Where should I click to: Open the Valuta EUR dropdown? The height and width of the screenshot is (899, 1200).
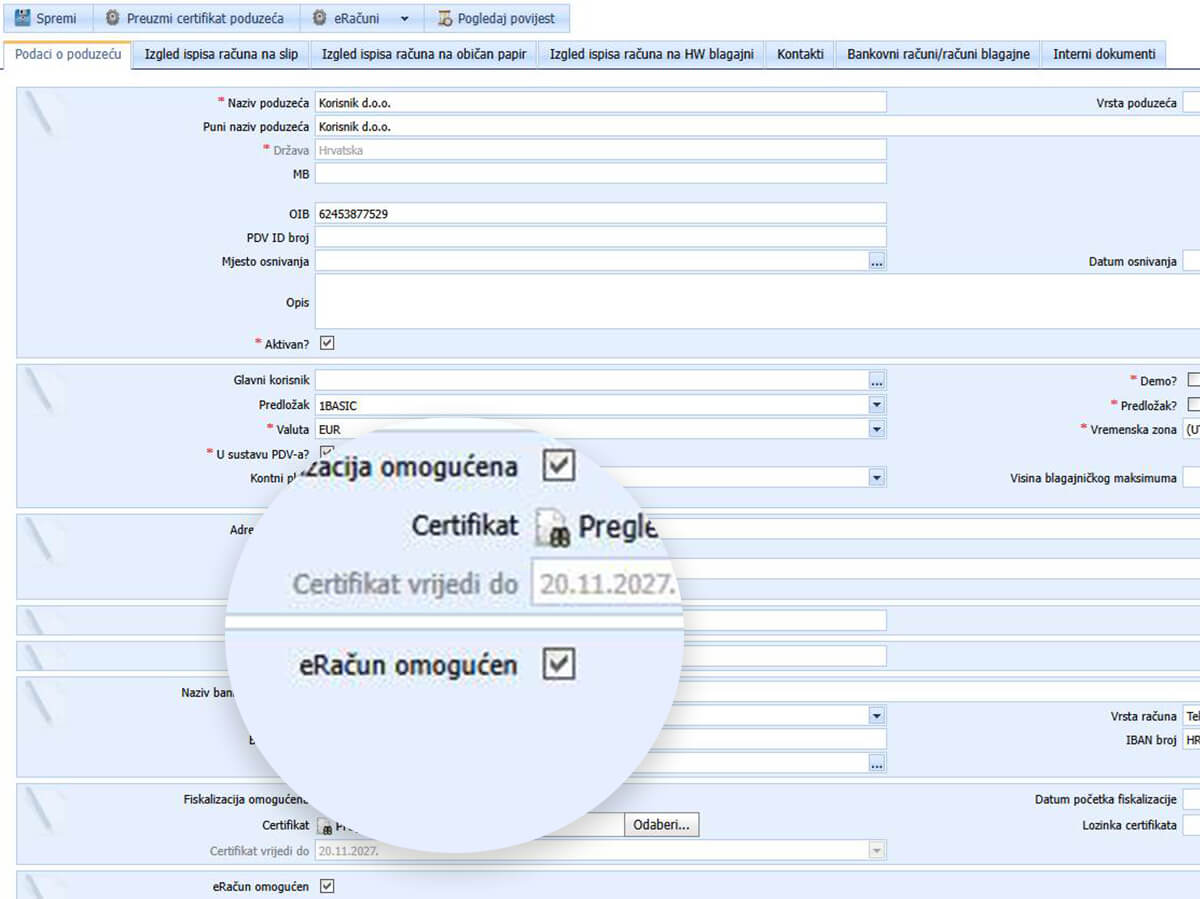(877, 429)
